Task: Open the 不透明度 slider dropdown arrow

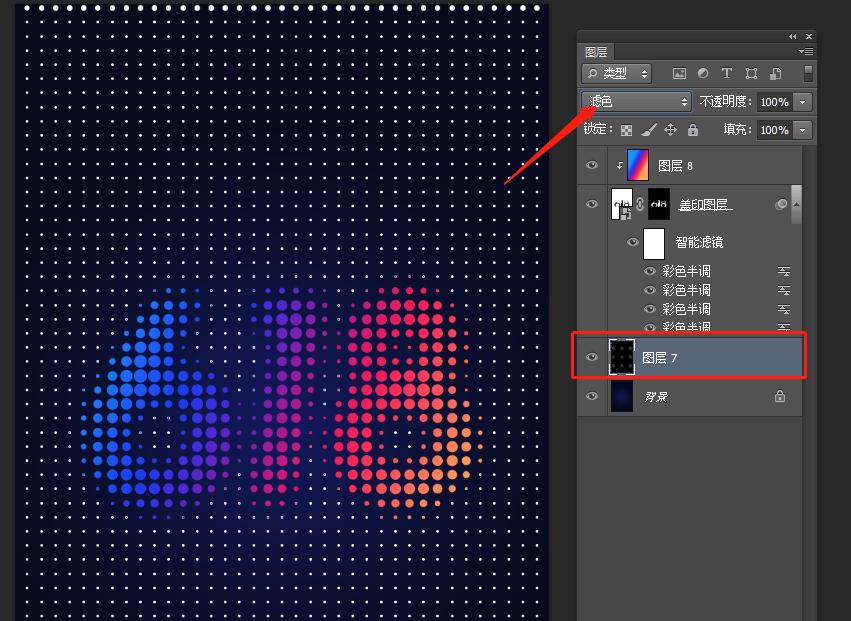Action: coord(802,102)
